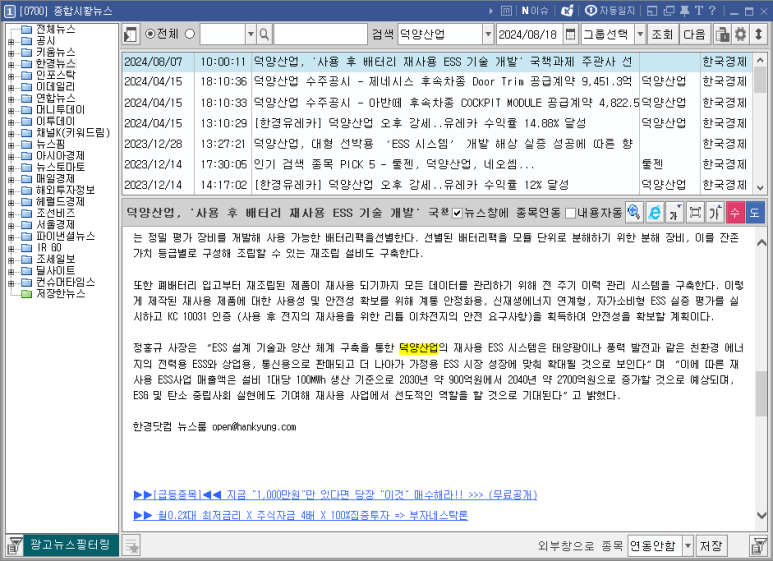Select the 2024/04/15 Door Trim news row

(437, 81)
